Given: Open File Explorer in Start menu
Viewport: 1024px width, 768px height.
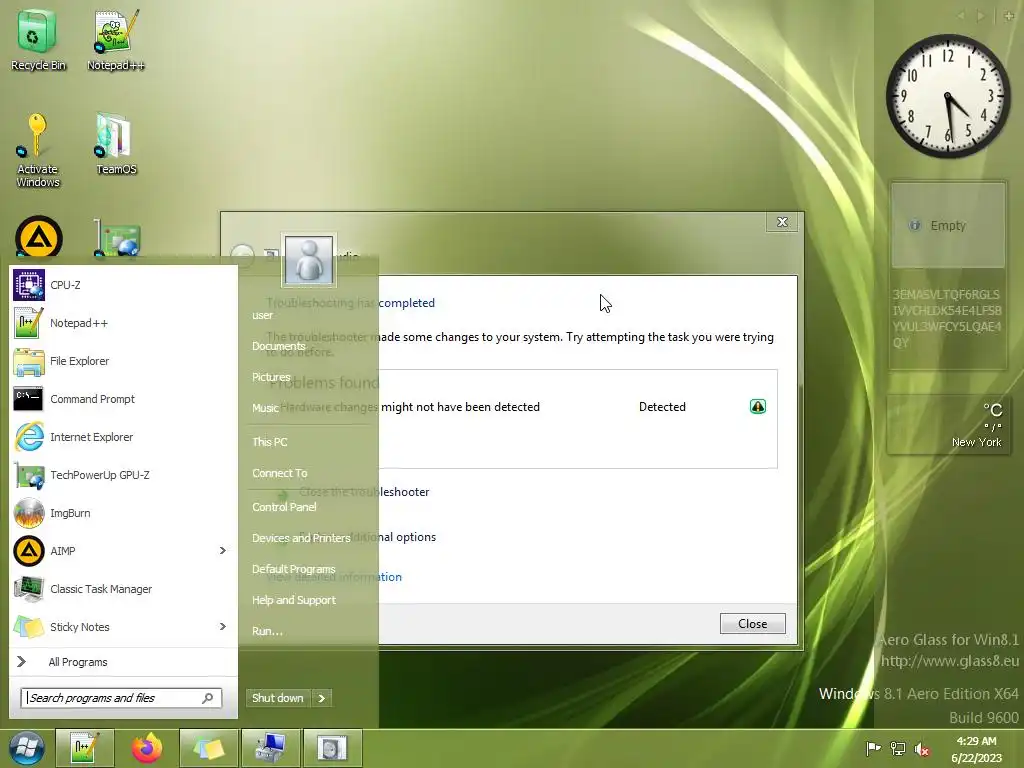Looking at the screenshot, I should (123, 361).
